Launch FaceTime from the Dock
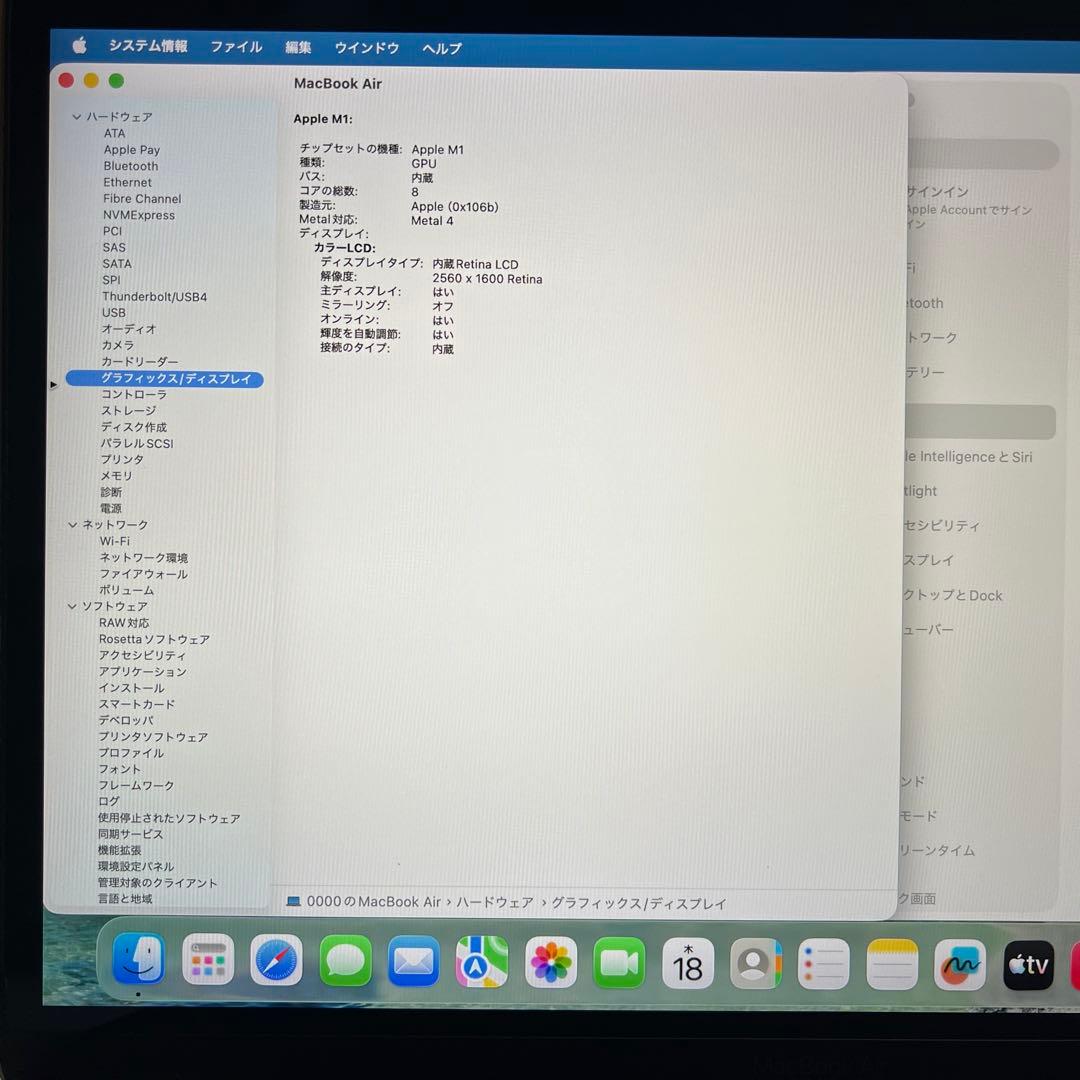The width and height of the screenshot is (1080, 1080). click(x=619, y=963)
